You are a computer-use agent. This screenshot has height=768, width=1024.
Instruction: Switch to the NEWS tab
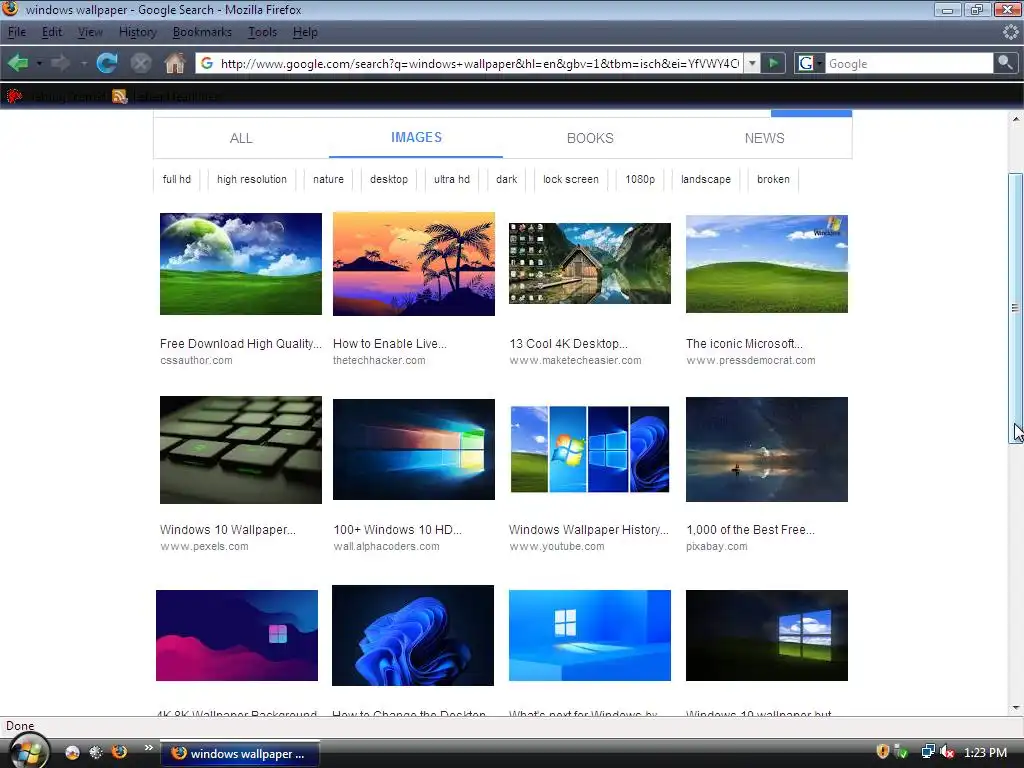[x=764, y=138]
